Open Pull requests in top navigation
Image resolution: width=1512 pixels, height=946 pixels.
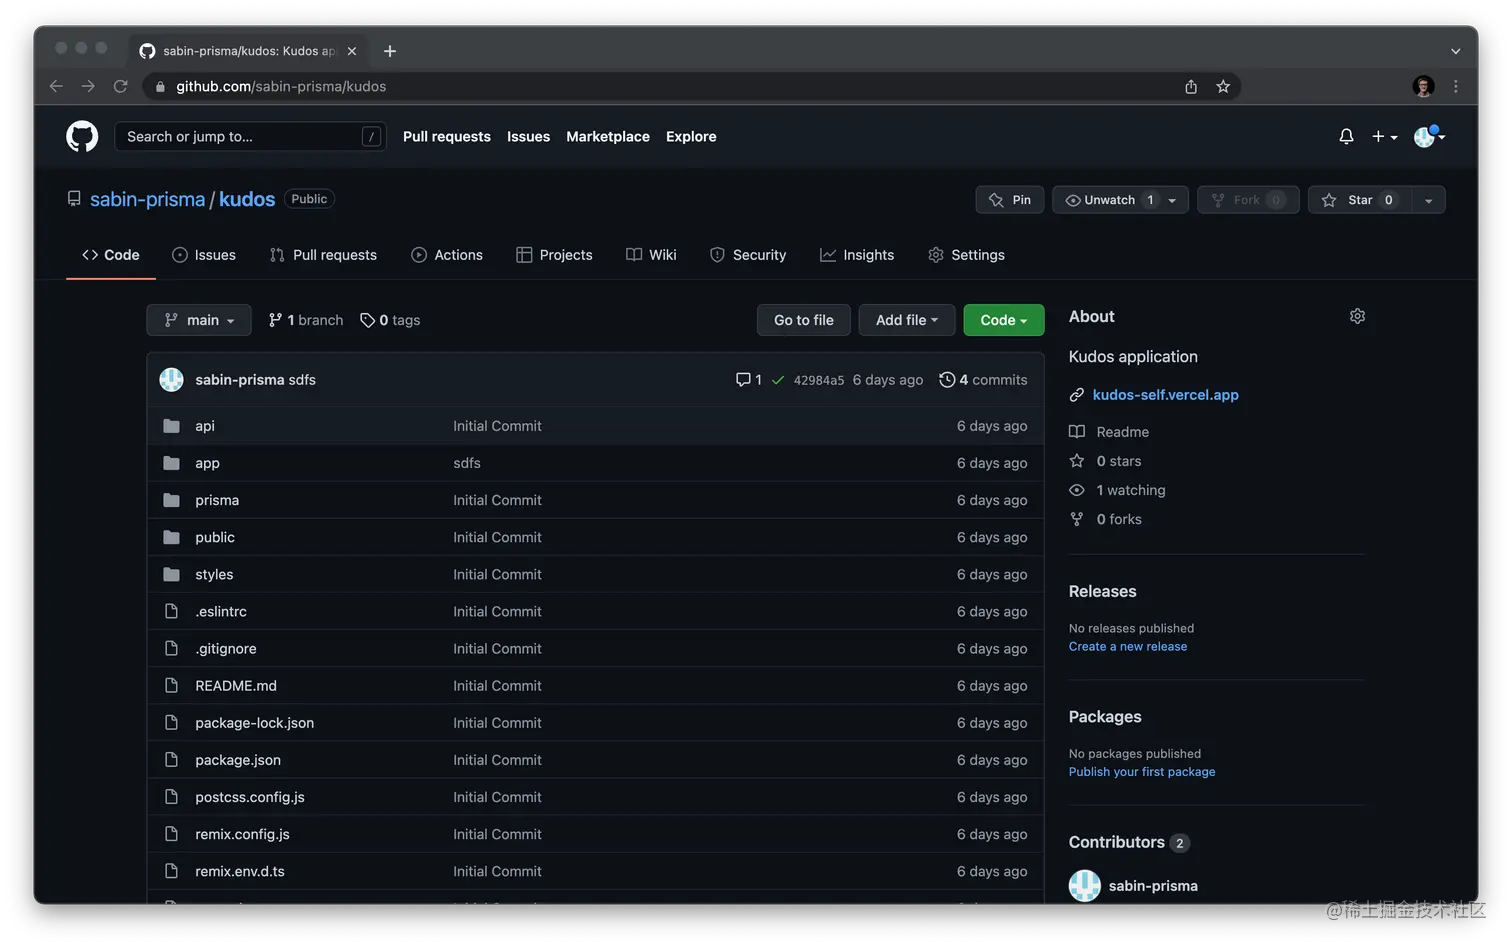(x=447, y=137)
